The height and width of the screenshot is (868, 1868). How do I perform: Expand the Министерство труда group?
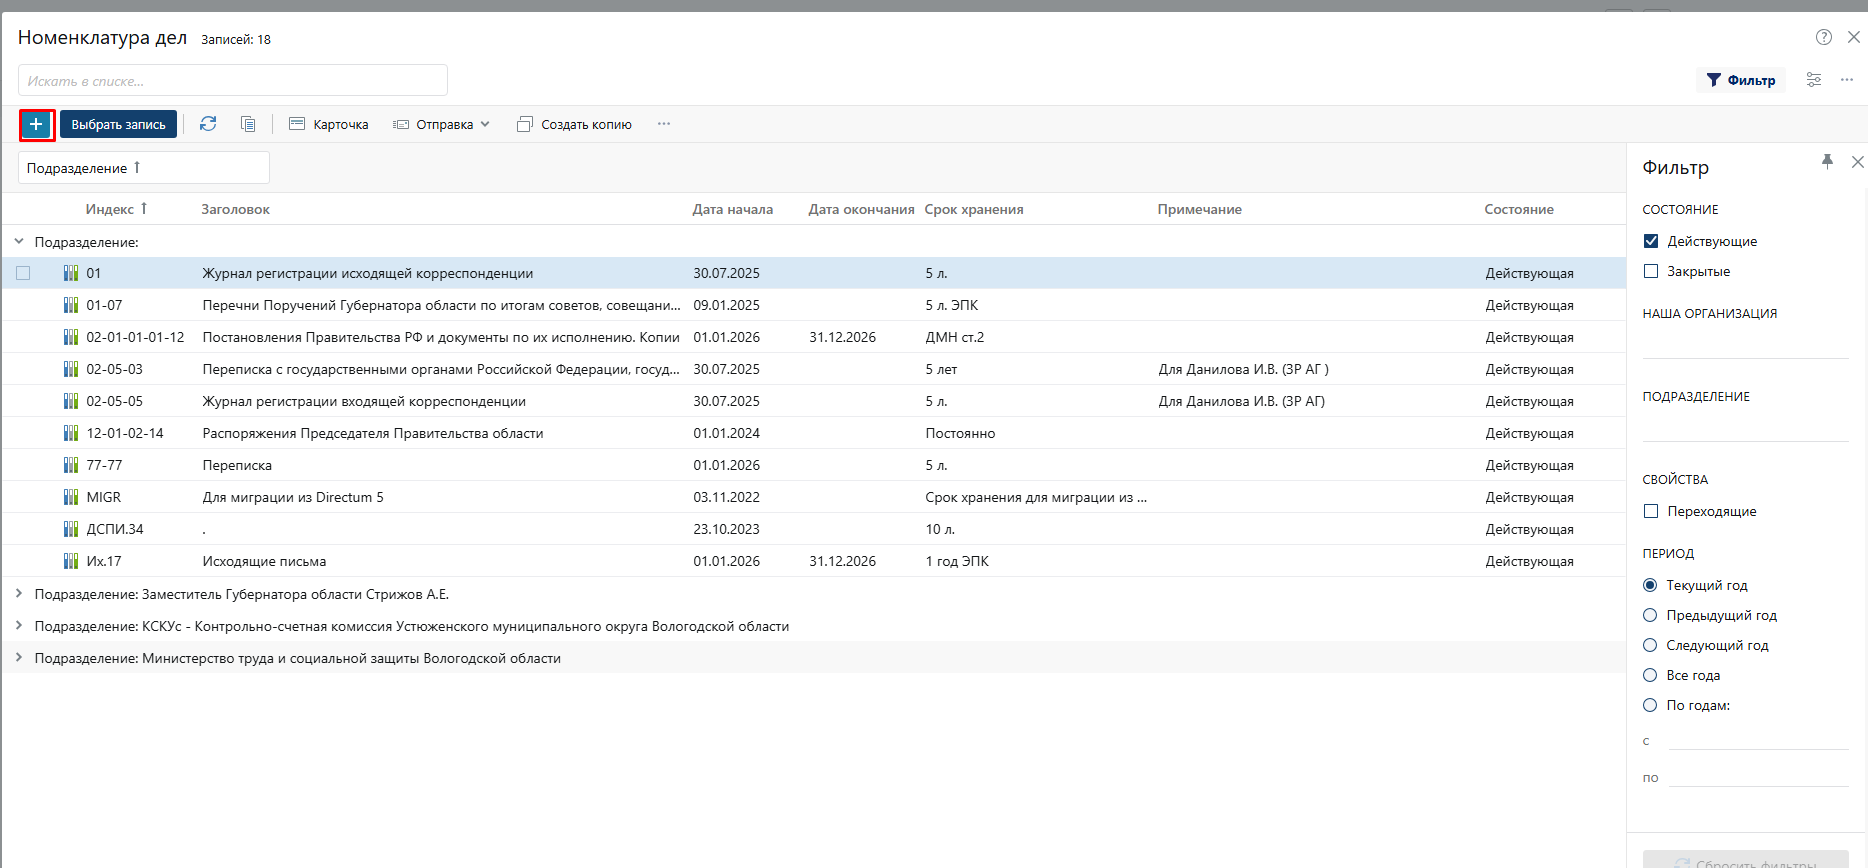(19, 658)
